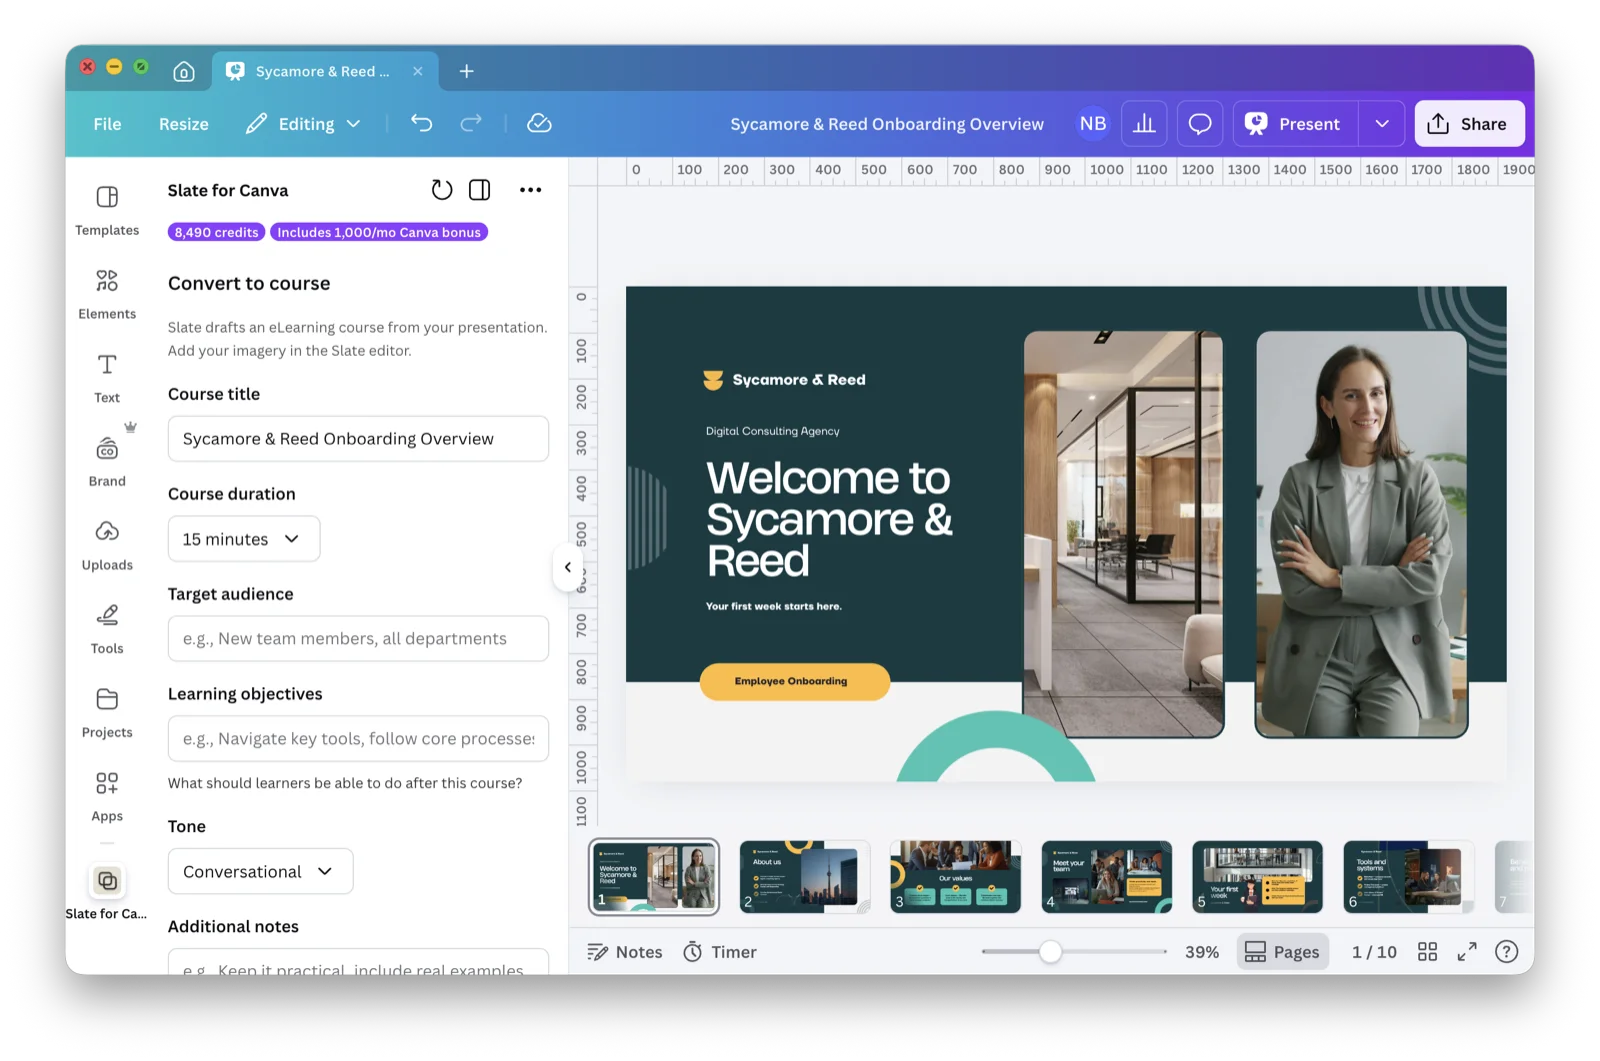Open the Timer tool
This screenshot has height=1061, width=1600.
click(x=720, y=952)
